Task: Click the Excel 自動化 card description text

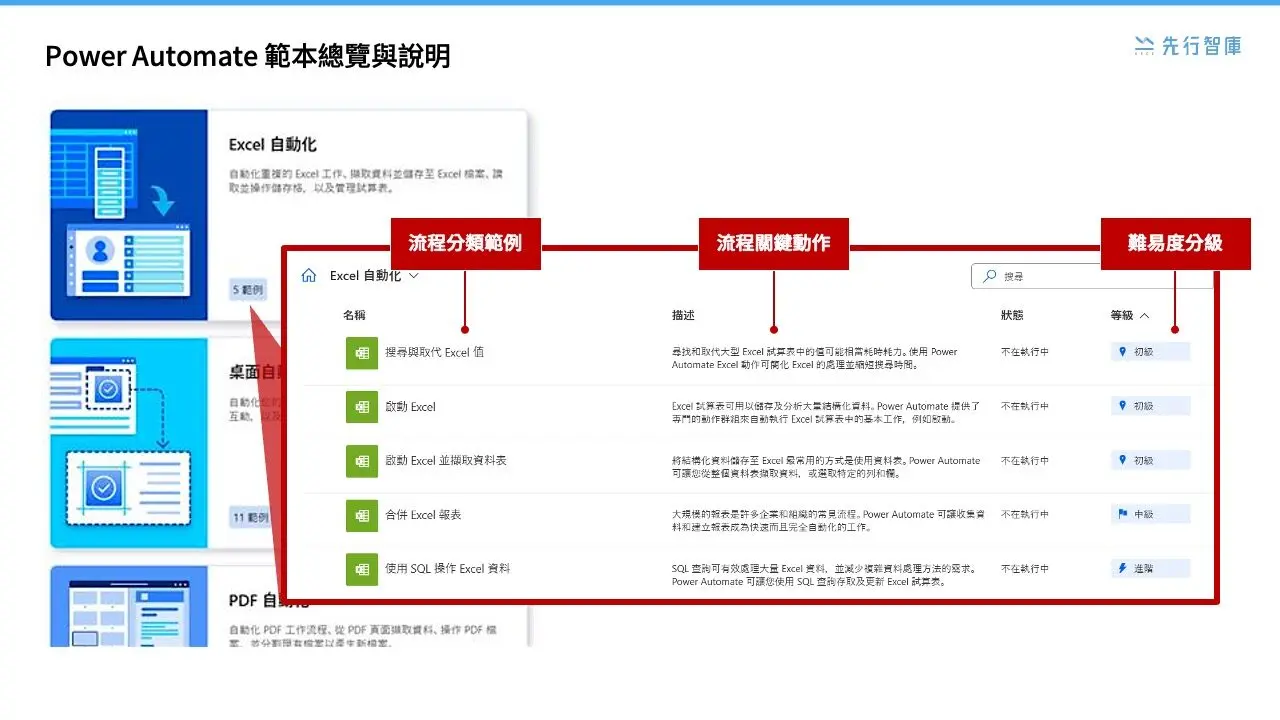Action: (366, 180)
